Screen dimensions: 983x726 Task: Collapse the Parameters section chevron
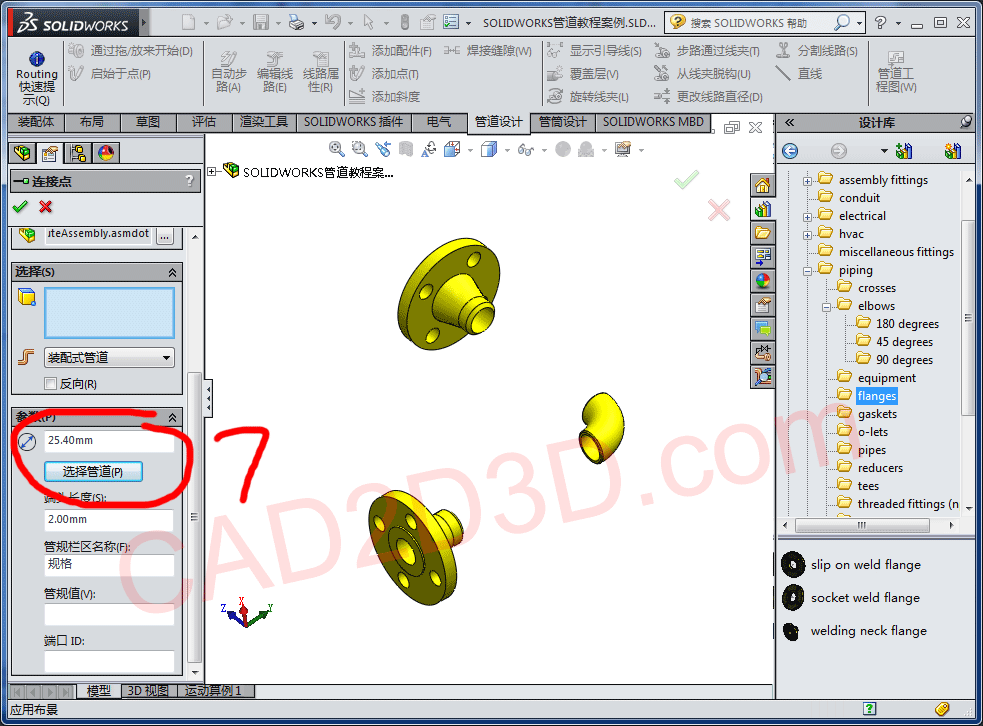172,417
